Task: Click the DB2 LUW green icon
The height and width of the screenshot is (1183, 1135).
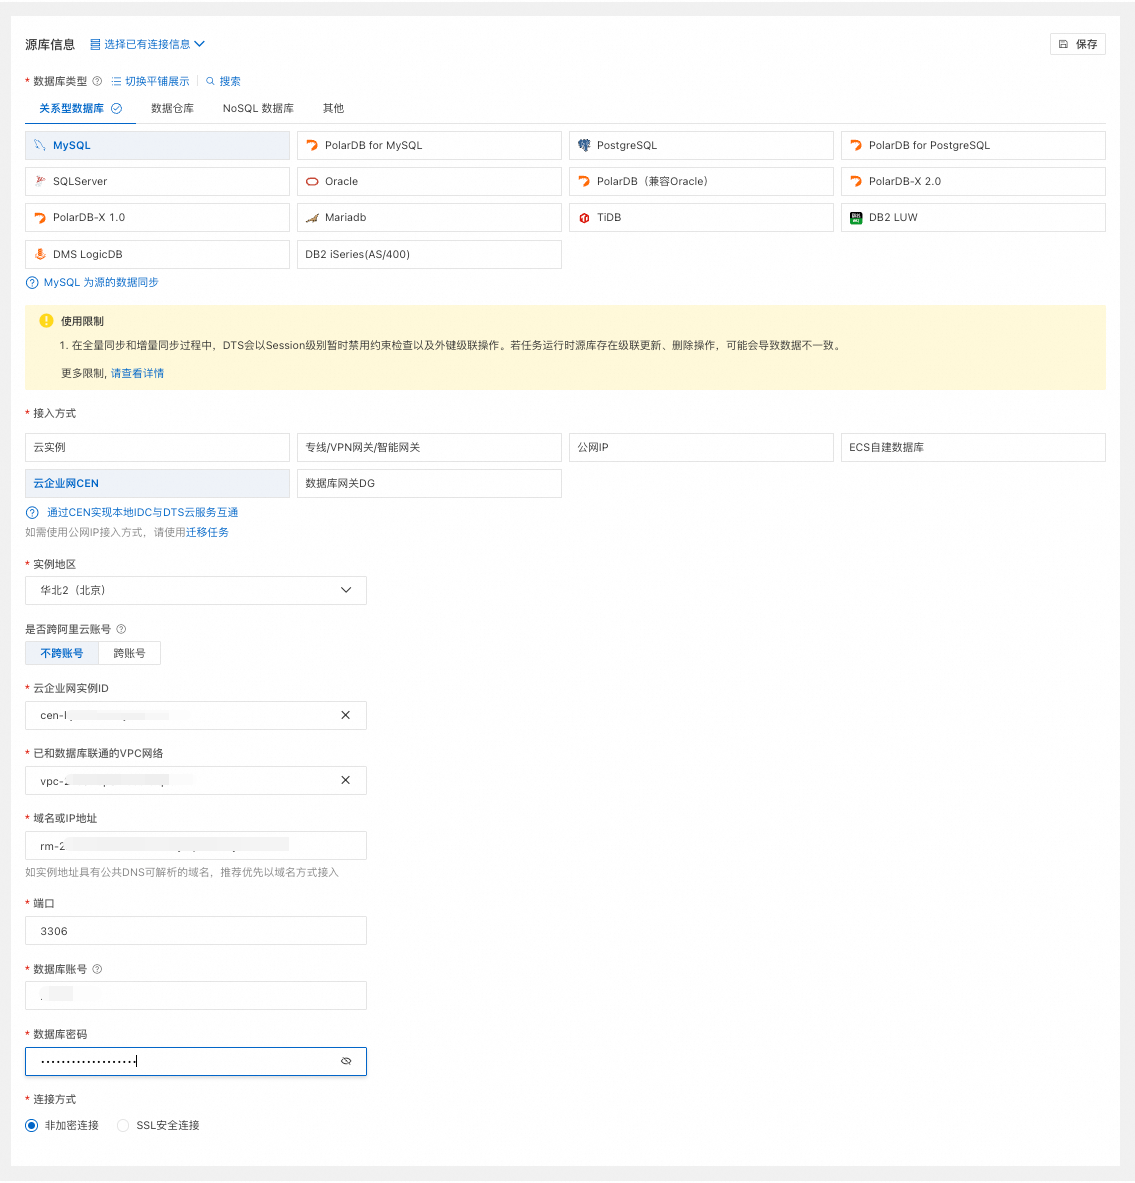Action: (856, 218)
